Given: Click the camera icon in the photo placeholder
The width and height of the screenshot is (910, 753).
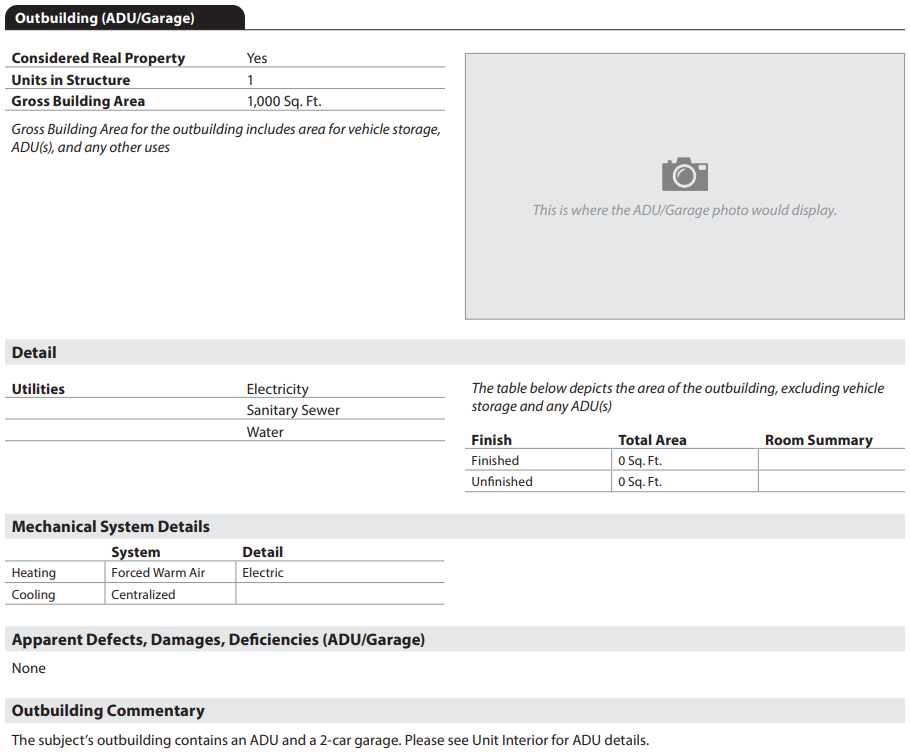Looking at the screenshot, I should pyautogui.click(x=685, y=174).
